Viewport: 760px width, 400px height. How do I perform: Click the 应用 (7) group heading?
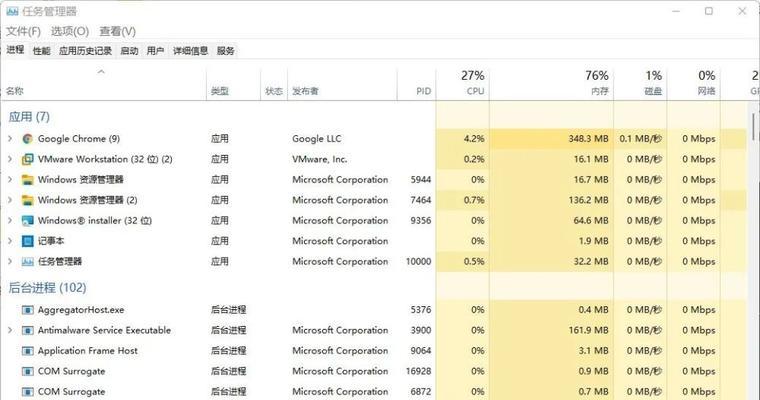[x=29, y=117]
